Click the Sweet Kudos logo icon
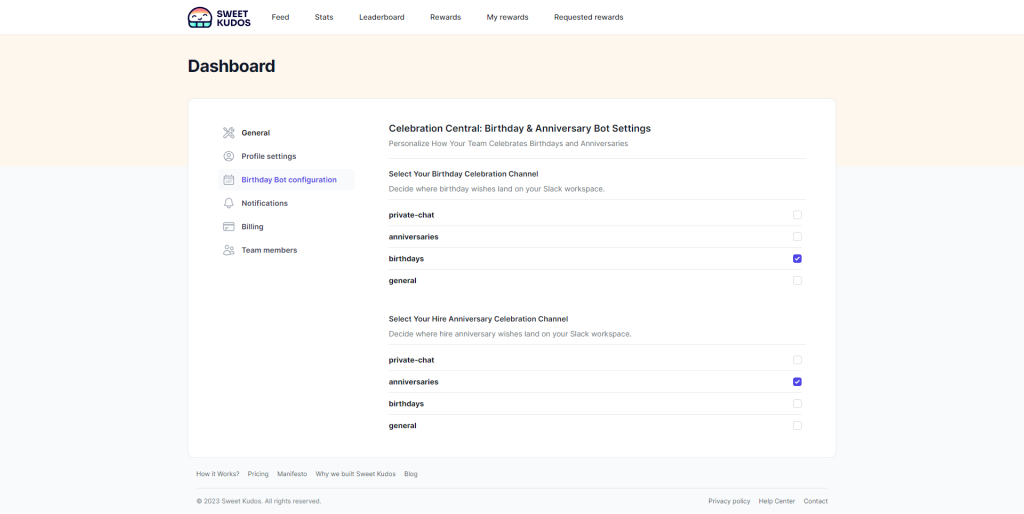1024x514 pixels. click(200, 17)
